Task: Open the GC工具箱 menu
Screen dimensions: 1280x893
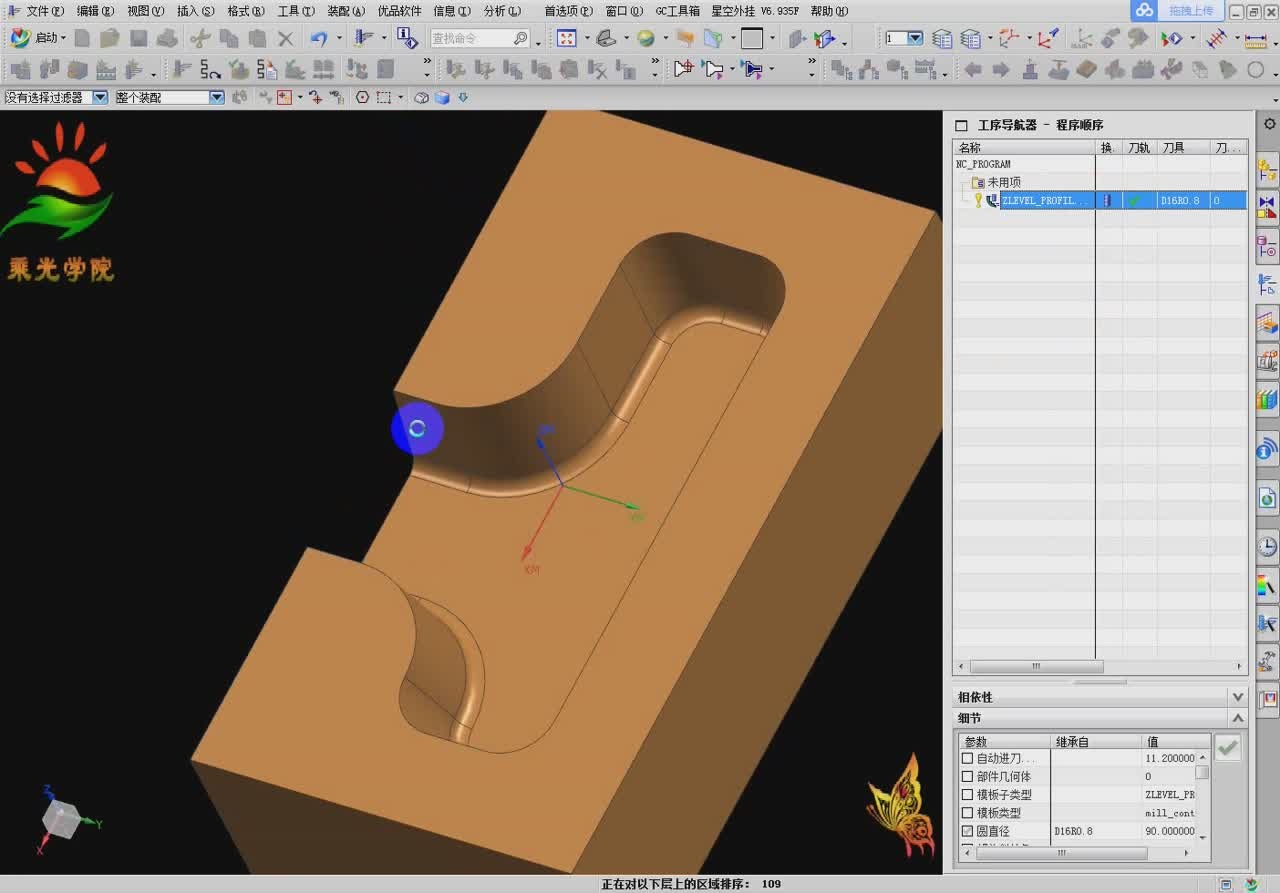Action: coord(677,11)
